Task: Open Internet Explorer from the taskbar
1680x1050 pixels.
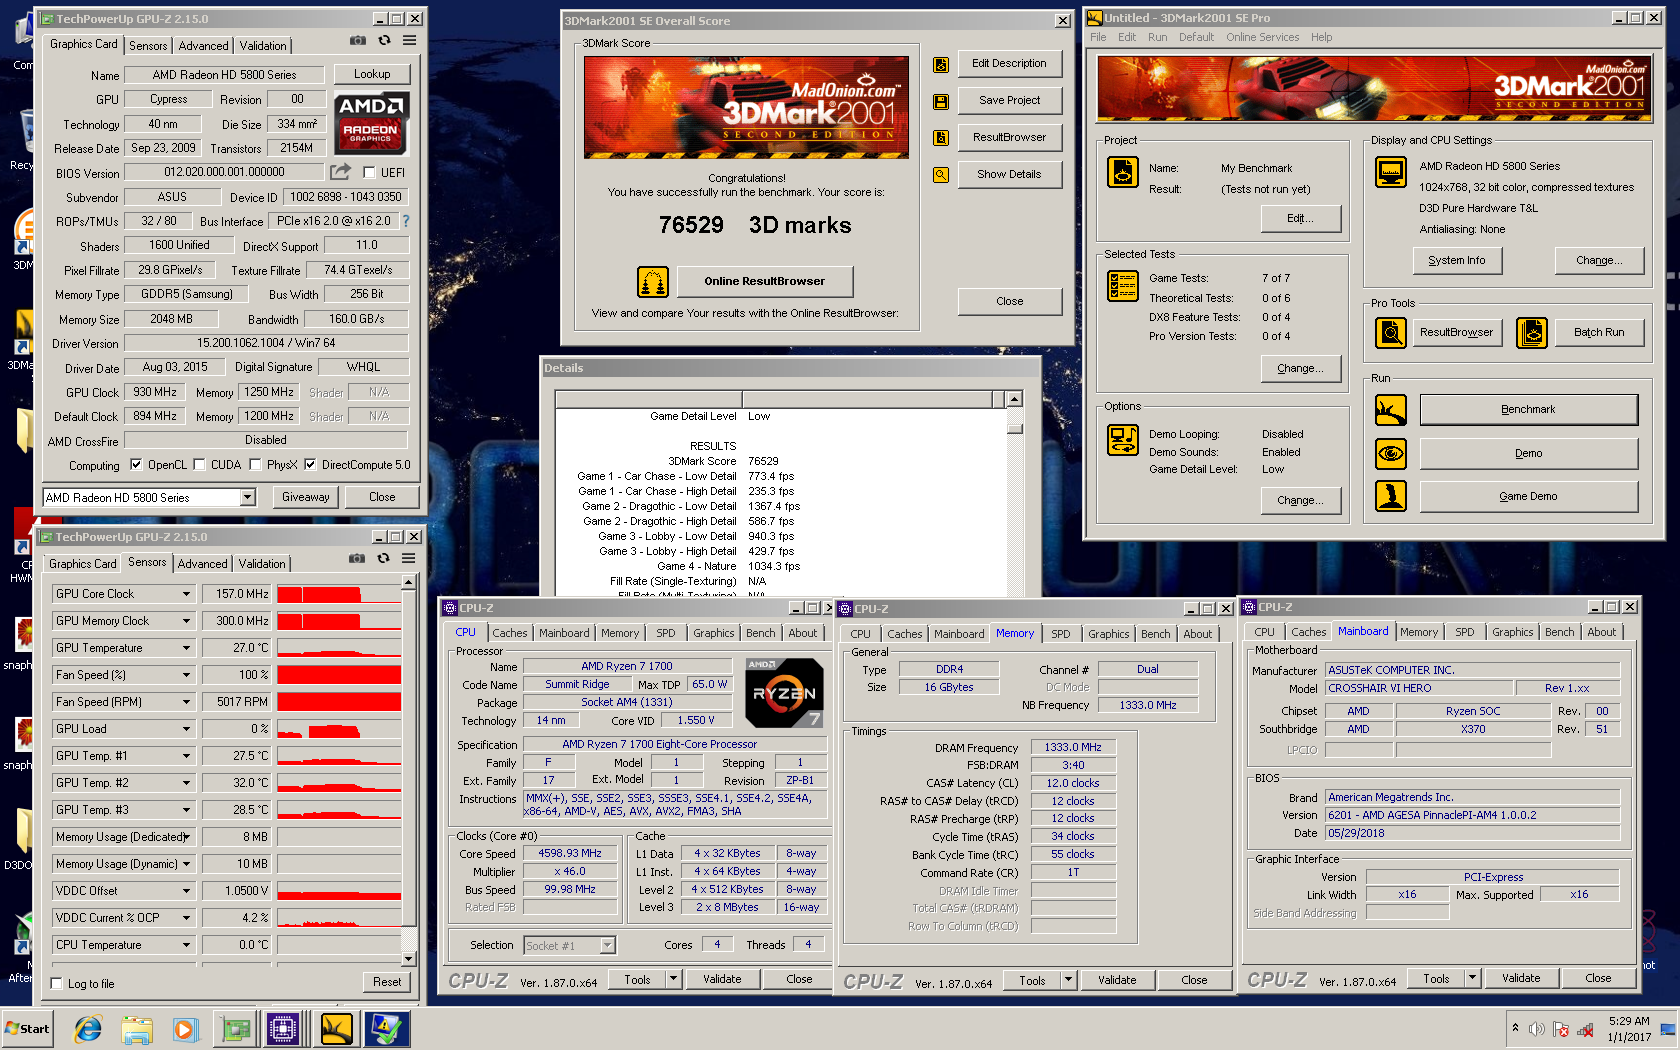Action: coord(89,1028)
